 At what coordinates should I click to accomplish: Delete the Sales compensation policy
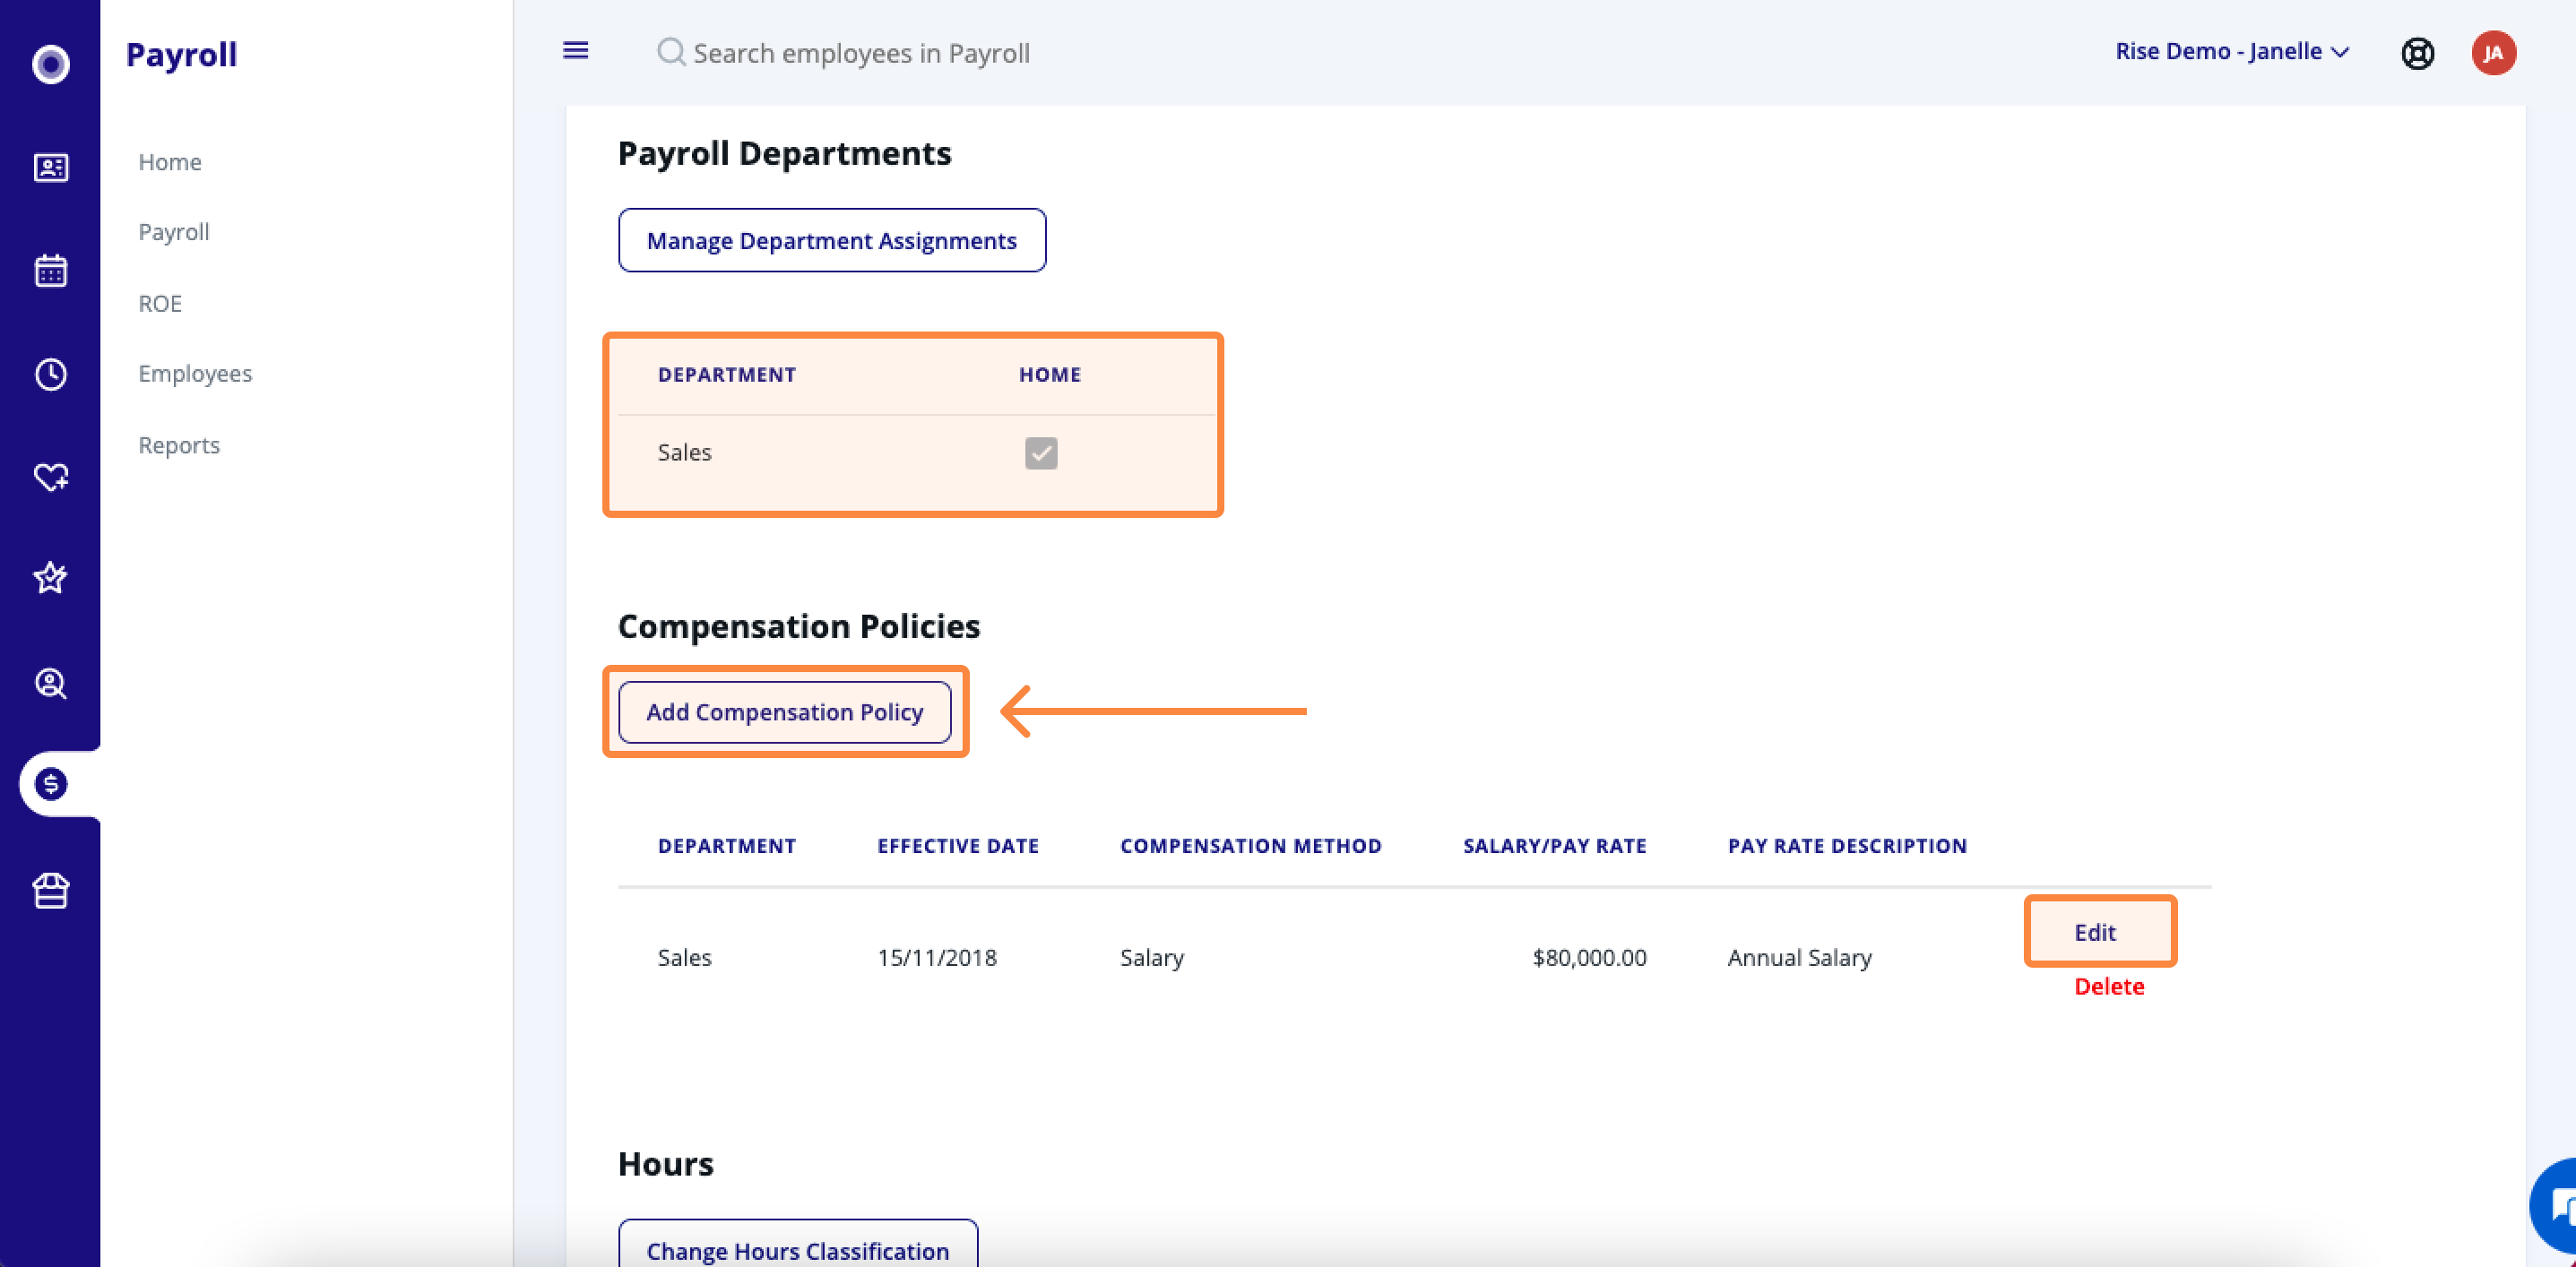[2109, 986]
